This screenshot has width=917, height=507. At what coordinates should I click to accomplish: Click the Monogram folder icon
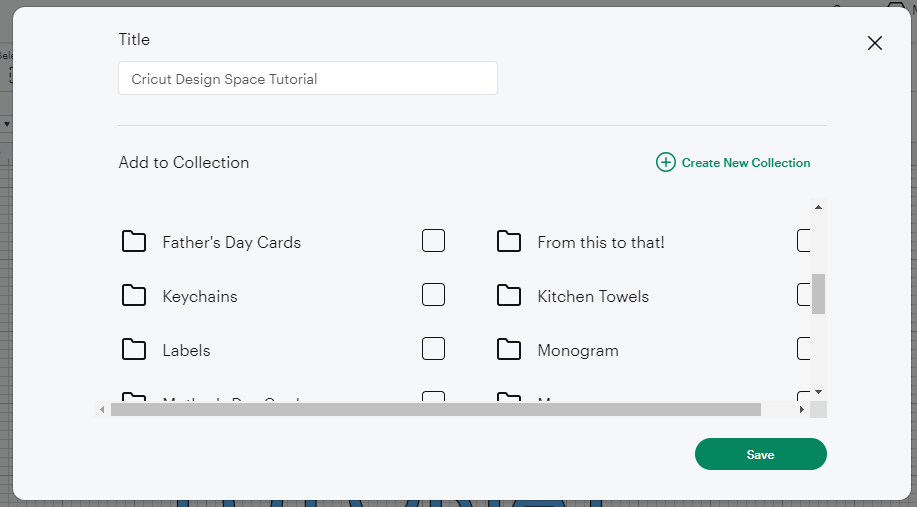pos(509,349)
